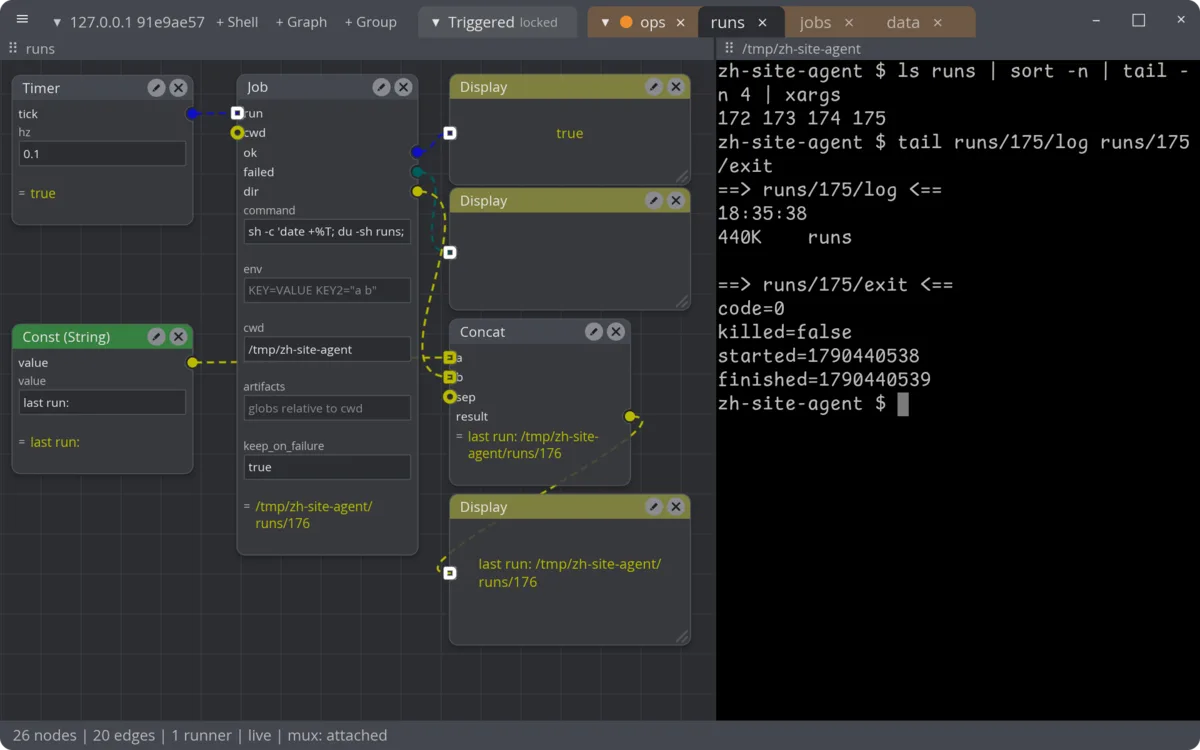Edit the Display node showing 'true'

click(654, 87)
